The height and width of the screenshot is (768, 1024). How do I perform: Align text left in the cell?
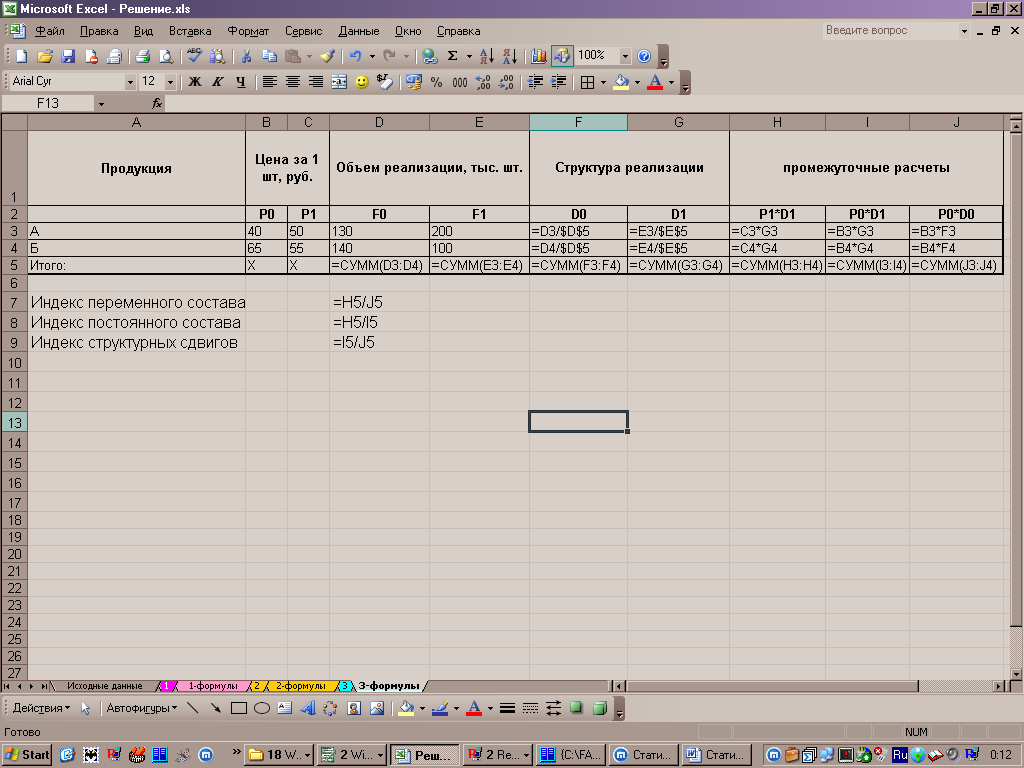[x=269, y=82]
